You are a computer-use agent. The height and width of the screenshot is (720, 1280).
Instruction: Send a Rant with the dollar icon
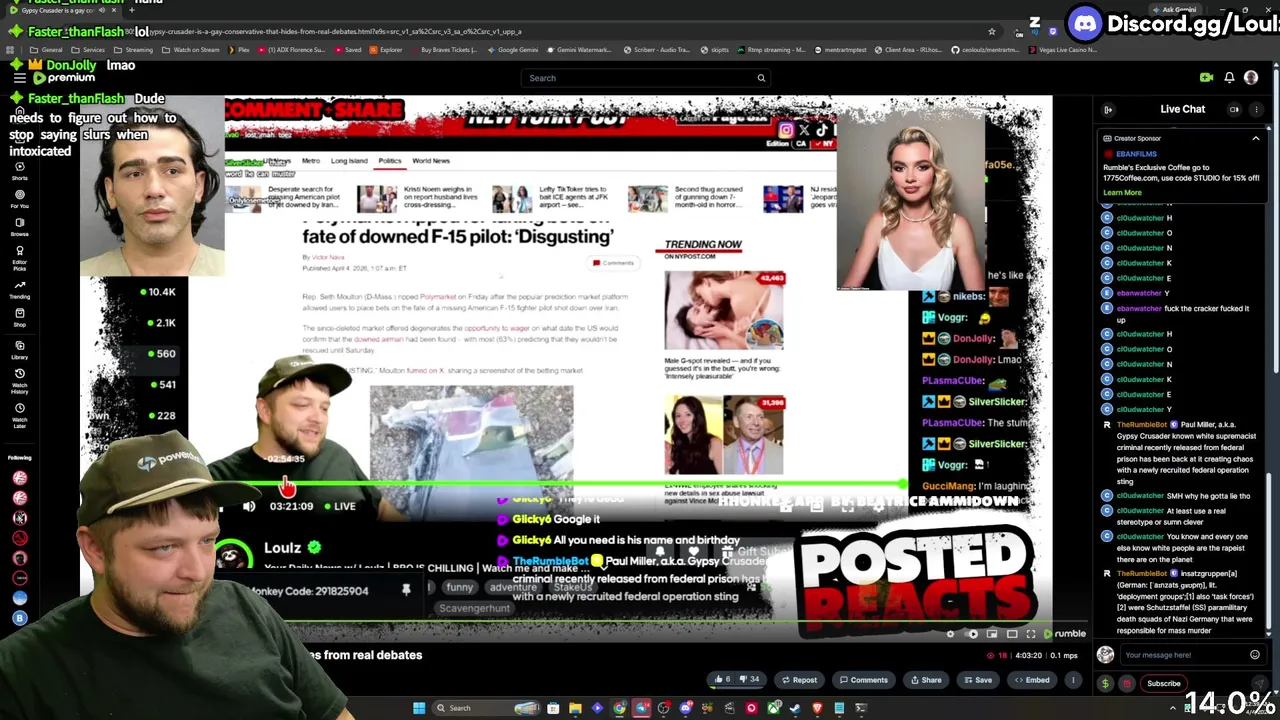tap(1105, 684)
